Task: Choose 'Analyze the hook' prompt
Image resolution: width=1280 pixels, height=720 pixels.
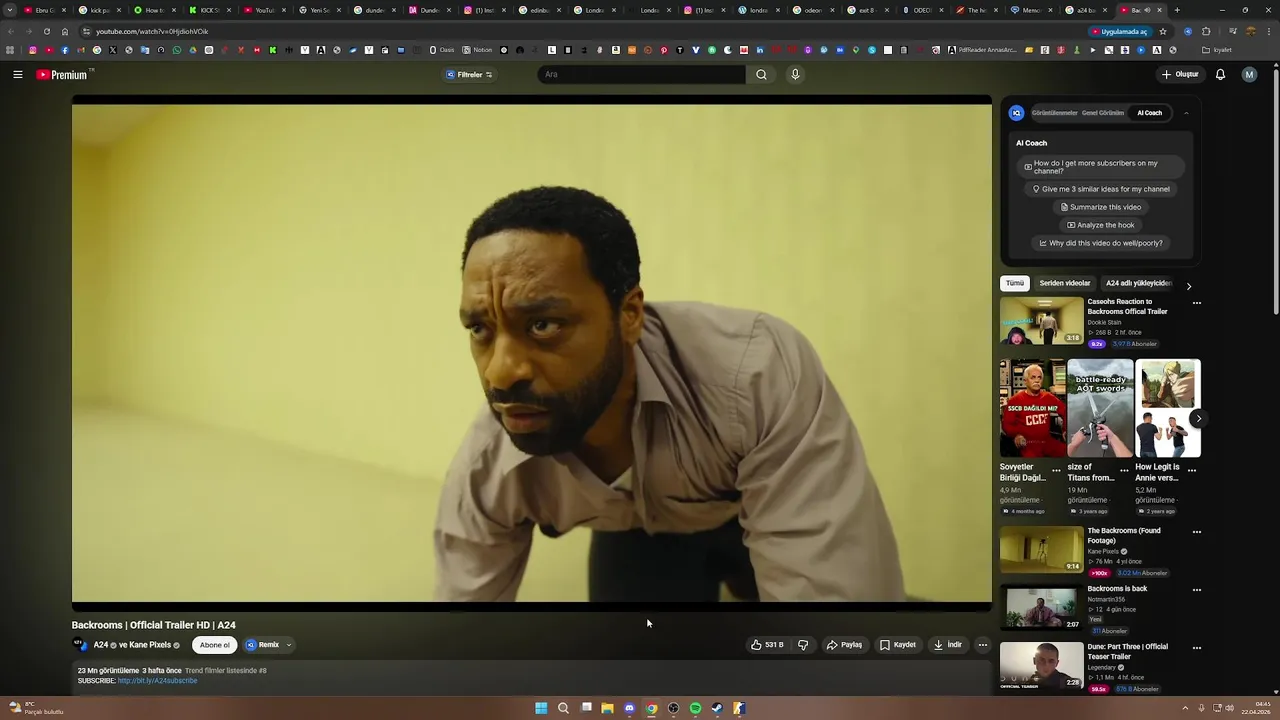Action: click(x=1101, y=225)
